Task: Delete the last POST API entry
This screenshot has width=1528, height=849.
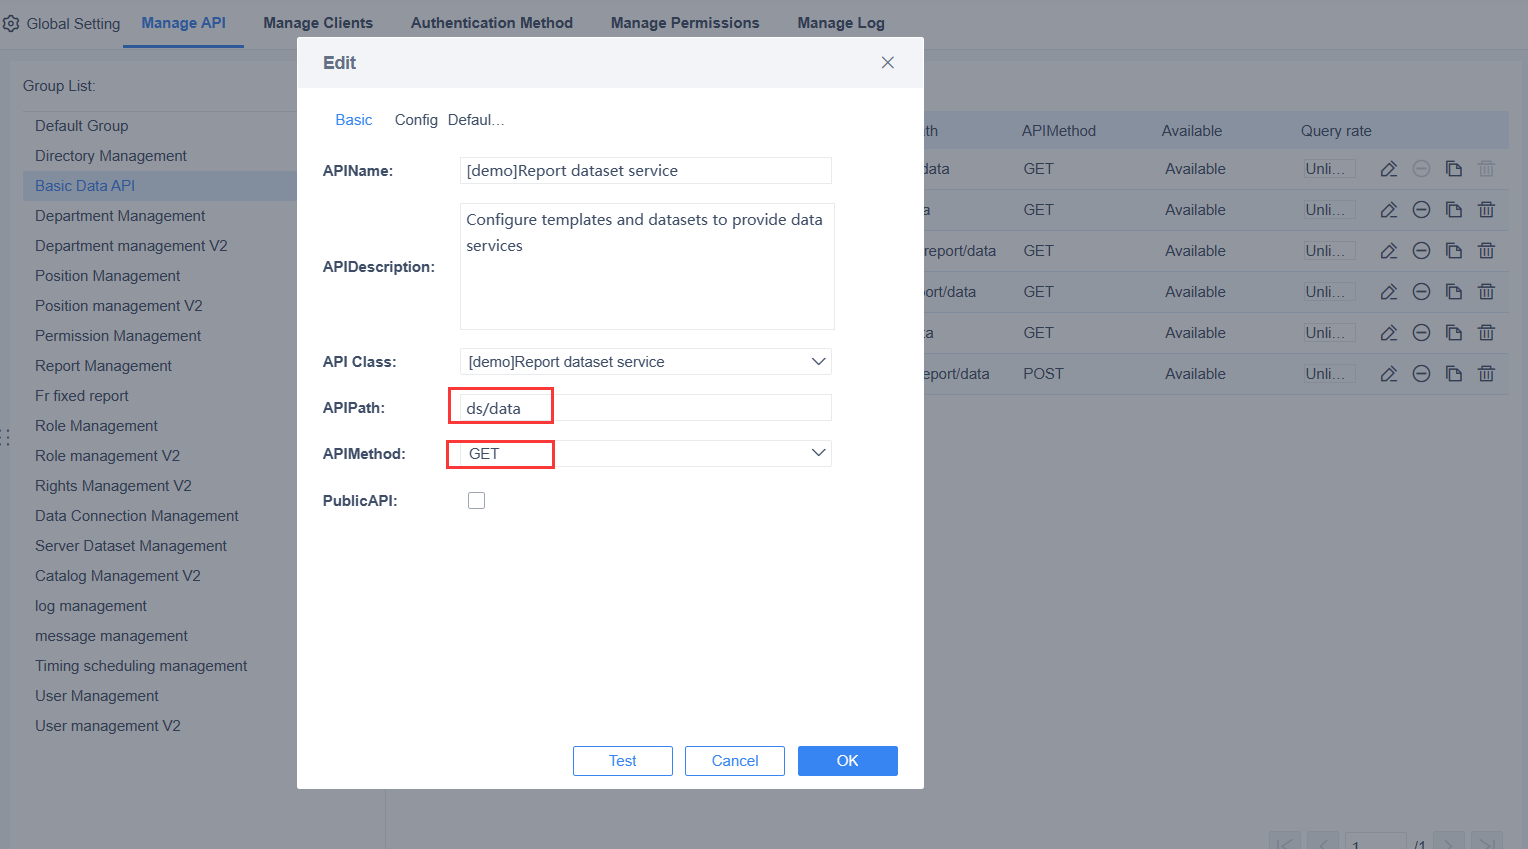Action: (1486, 373)
